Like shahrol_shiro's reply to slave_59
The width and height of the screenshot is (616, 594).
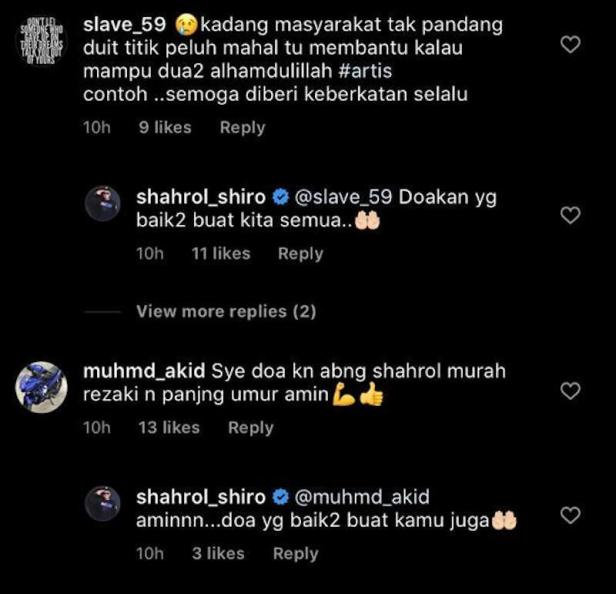pos(570,216)
